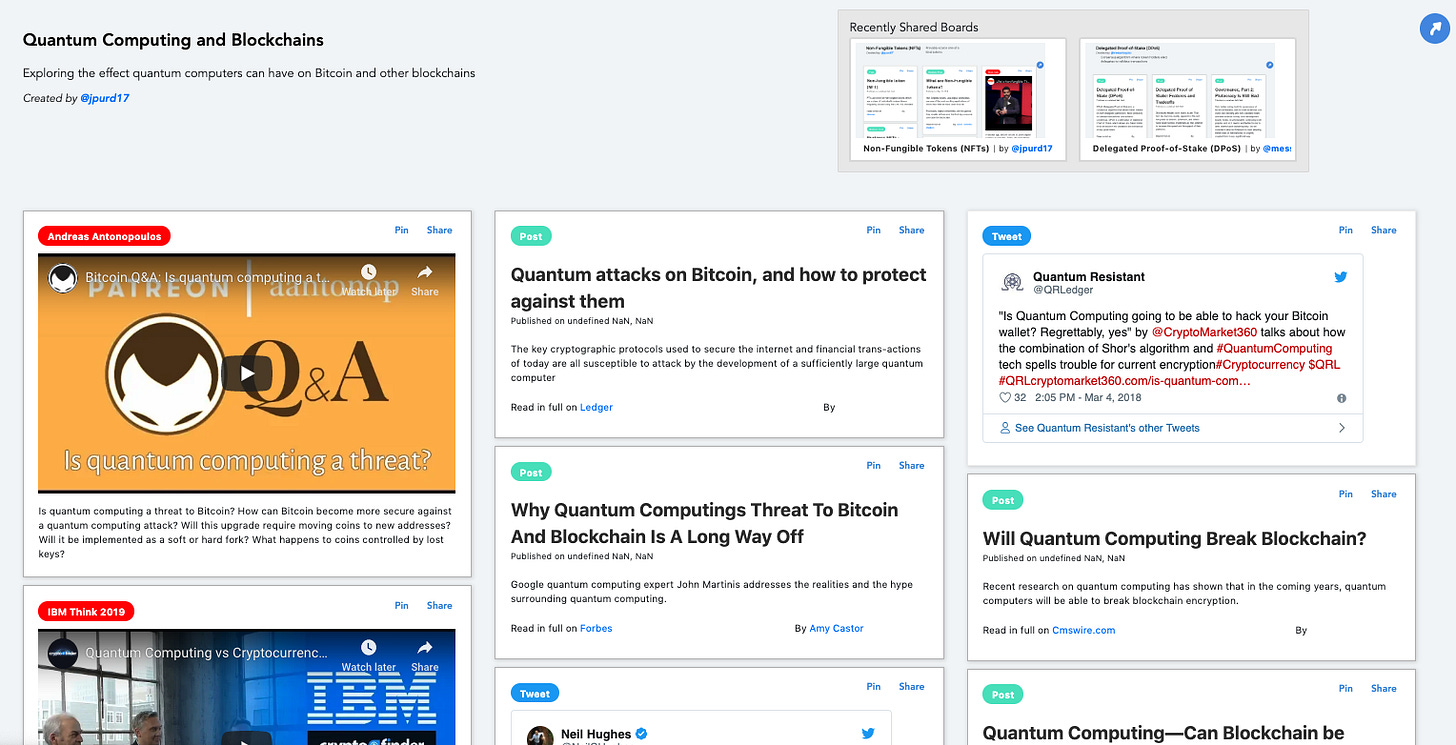Open blue arrow icon on DPoS board thumbnail

[x=1270, y=64]
